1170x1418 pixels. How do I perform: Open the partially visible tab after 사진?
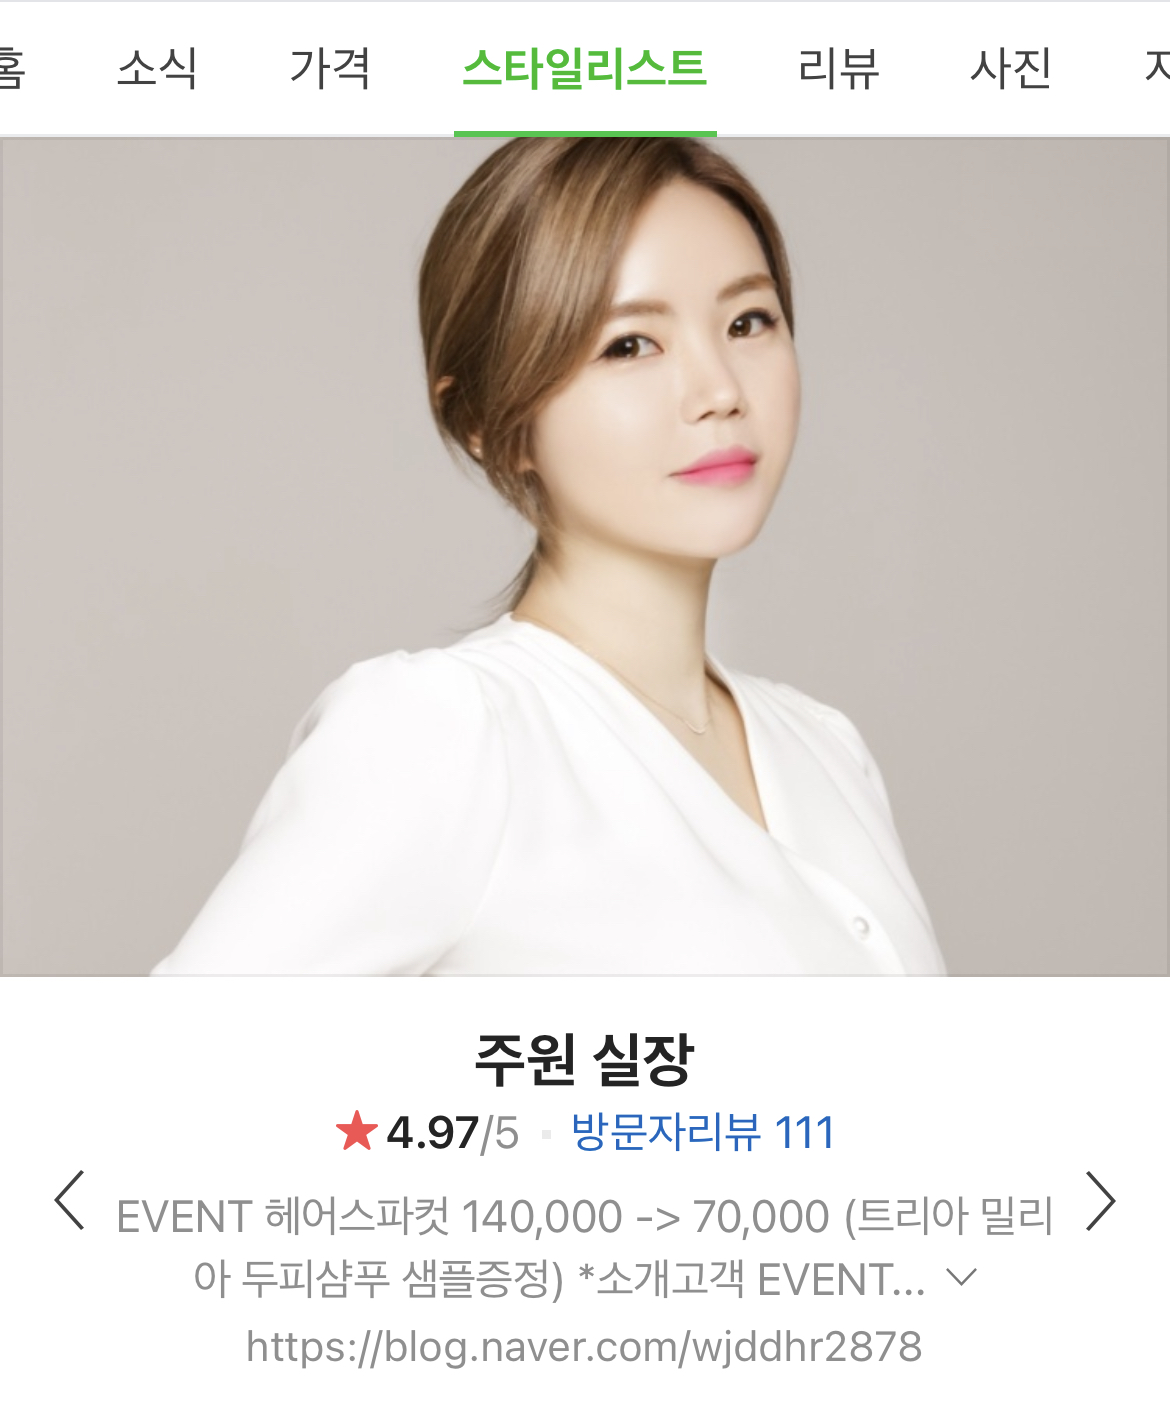click(1157, 68)
